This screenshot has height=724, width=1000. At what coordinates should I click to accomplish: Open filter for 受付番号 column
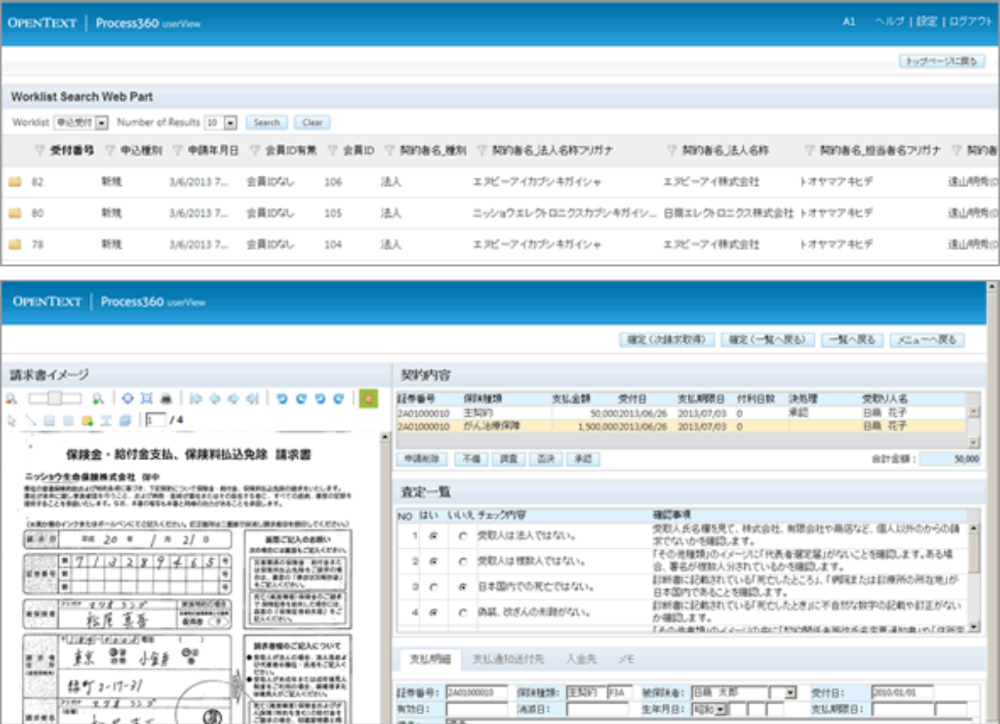pos(40,151)
